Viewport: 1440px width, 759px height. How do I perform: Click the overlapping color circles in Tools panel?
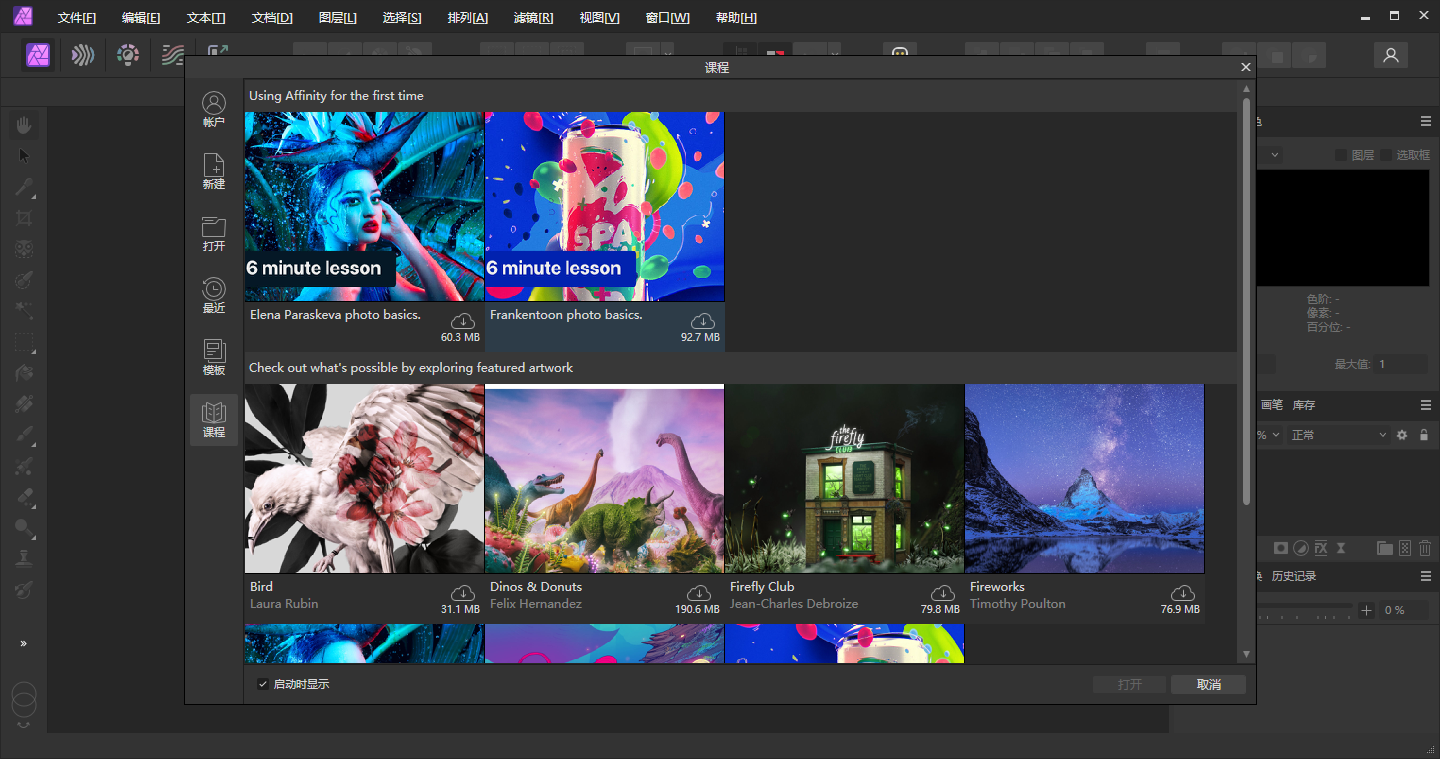pos(24,699)
